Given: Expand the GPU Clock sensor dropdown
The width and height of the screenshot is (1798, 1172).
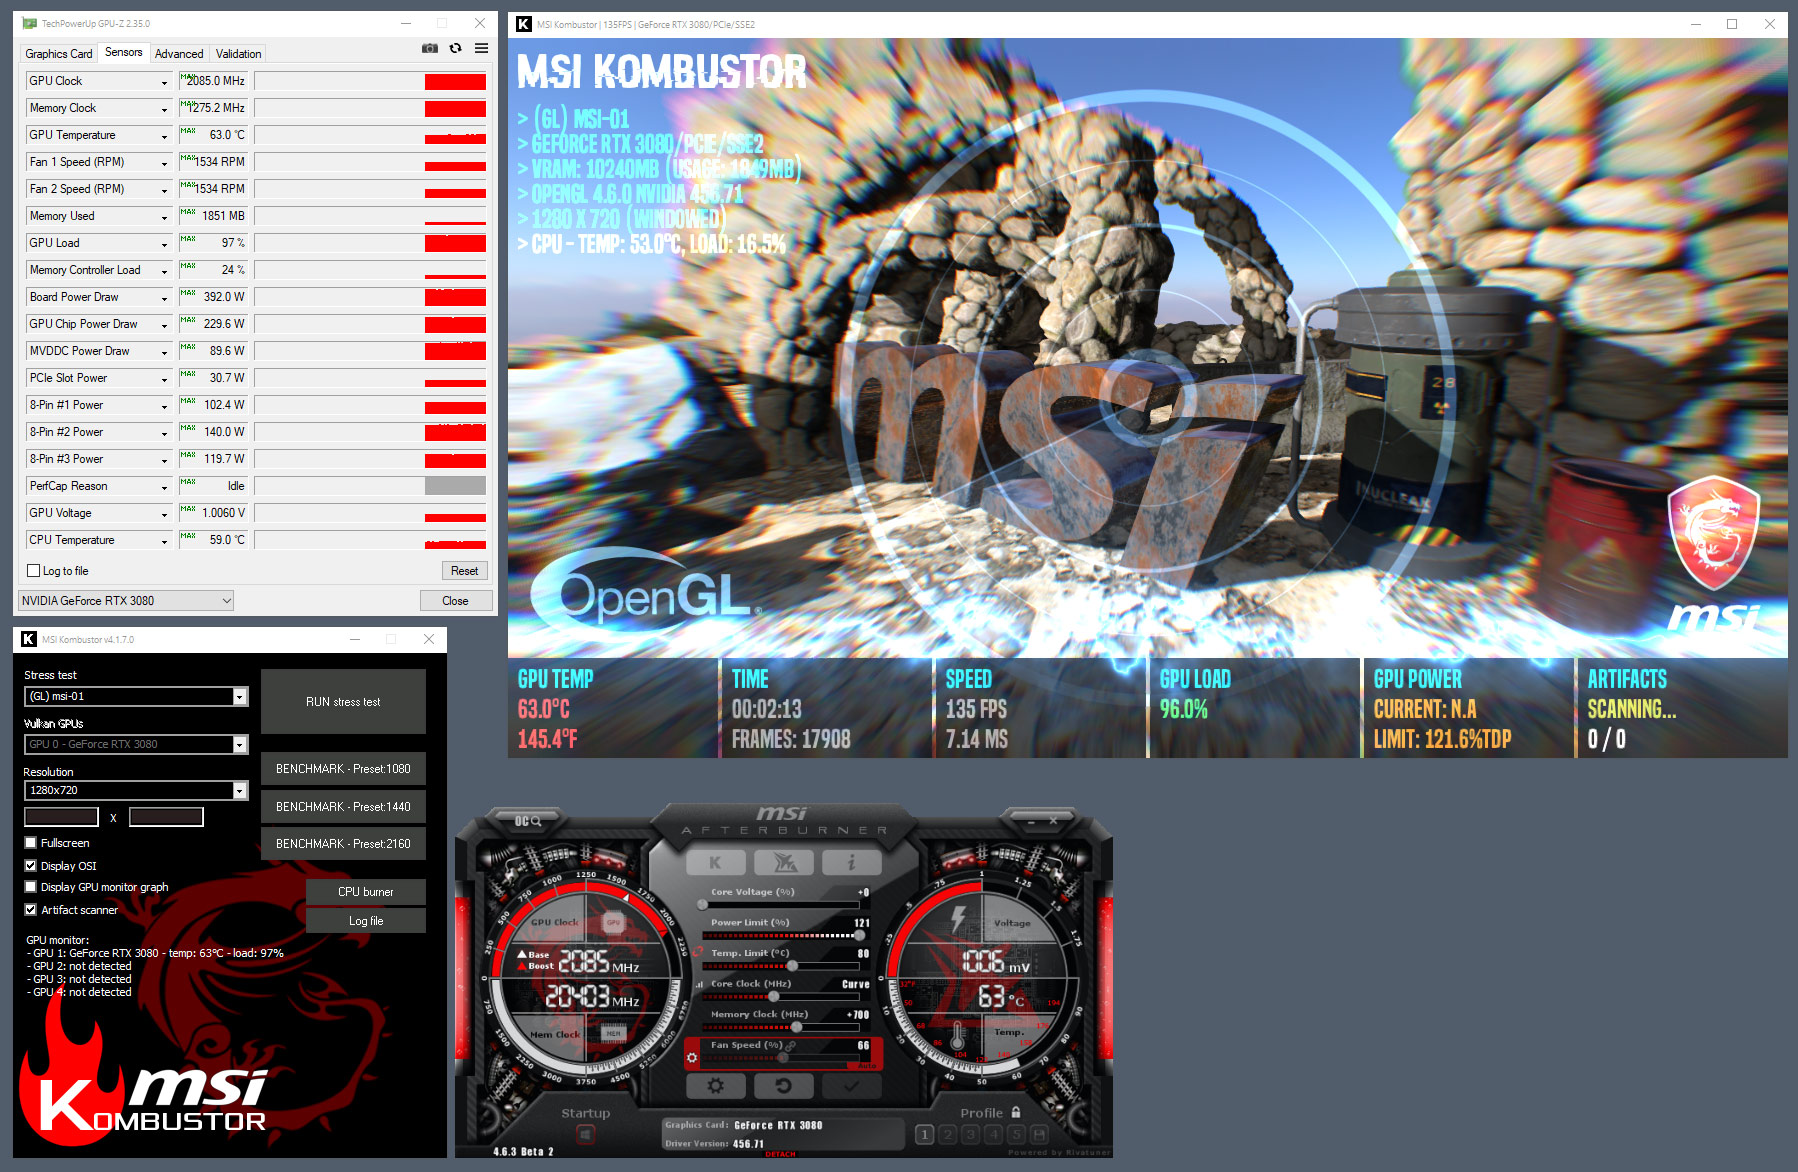Looking at the screenshot, I should coord(165,82).
